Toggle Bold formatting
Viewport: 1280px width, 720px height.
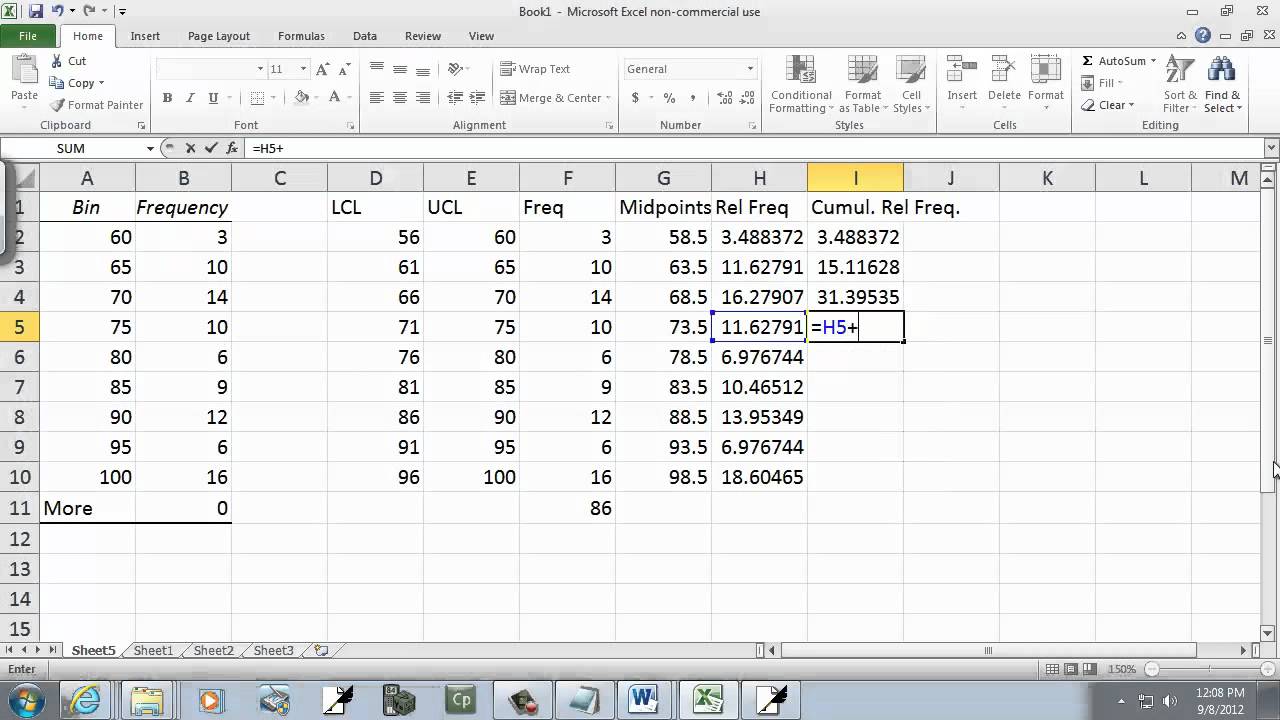click(x=167, y=98)
